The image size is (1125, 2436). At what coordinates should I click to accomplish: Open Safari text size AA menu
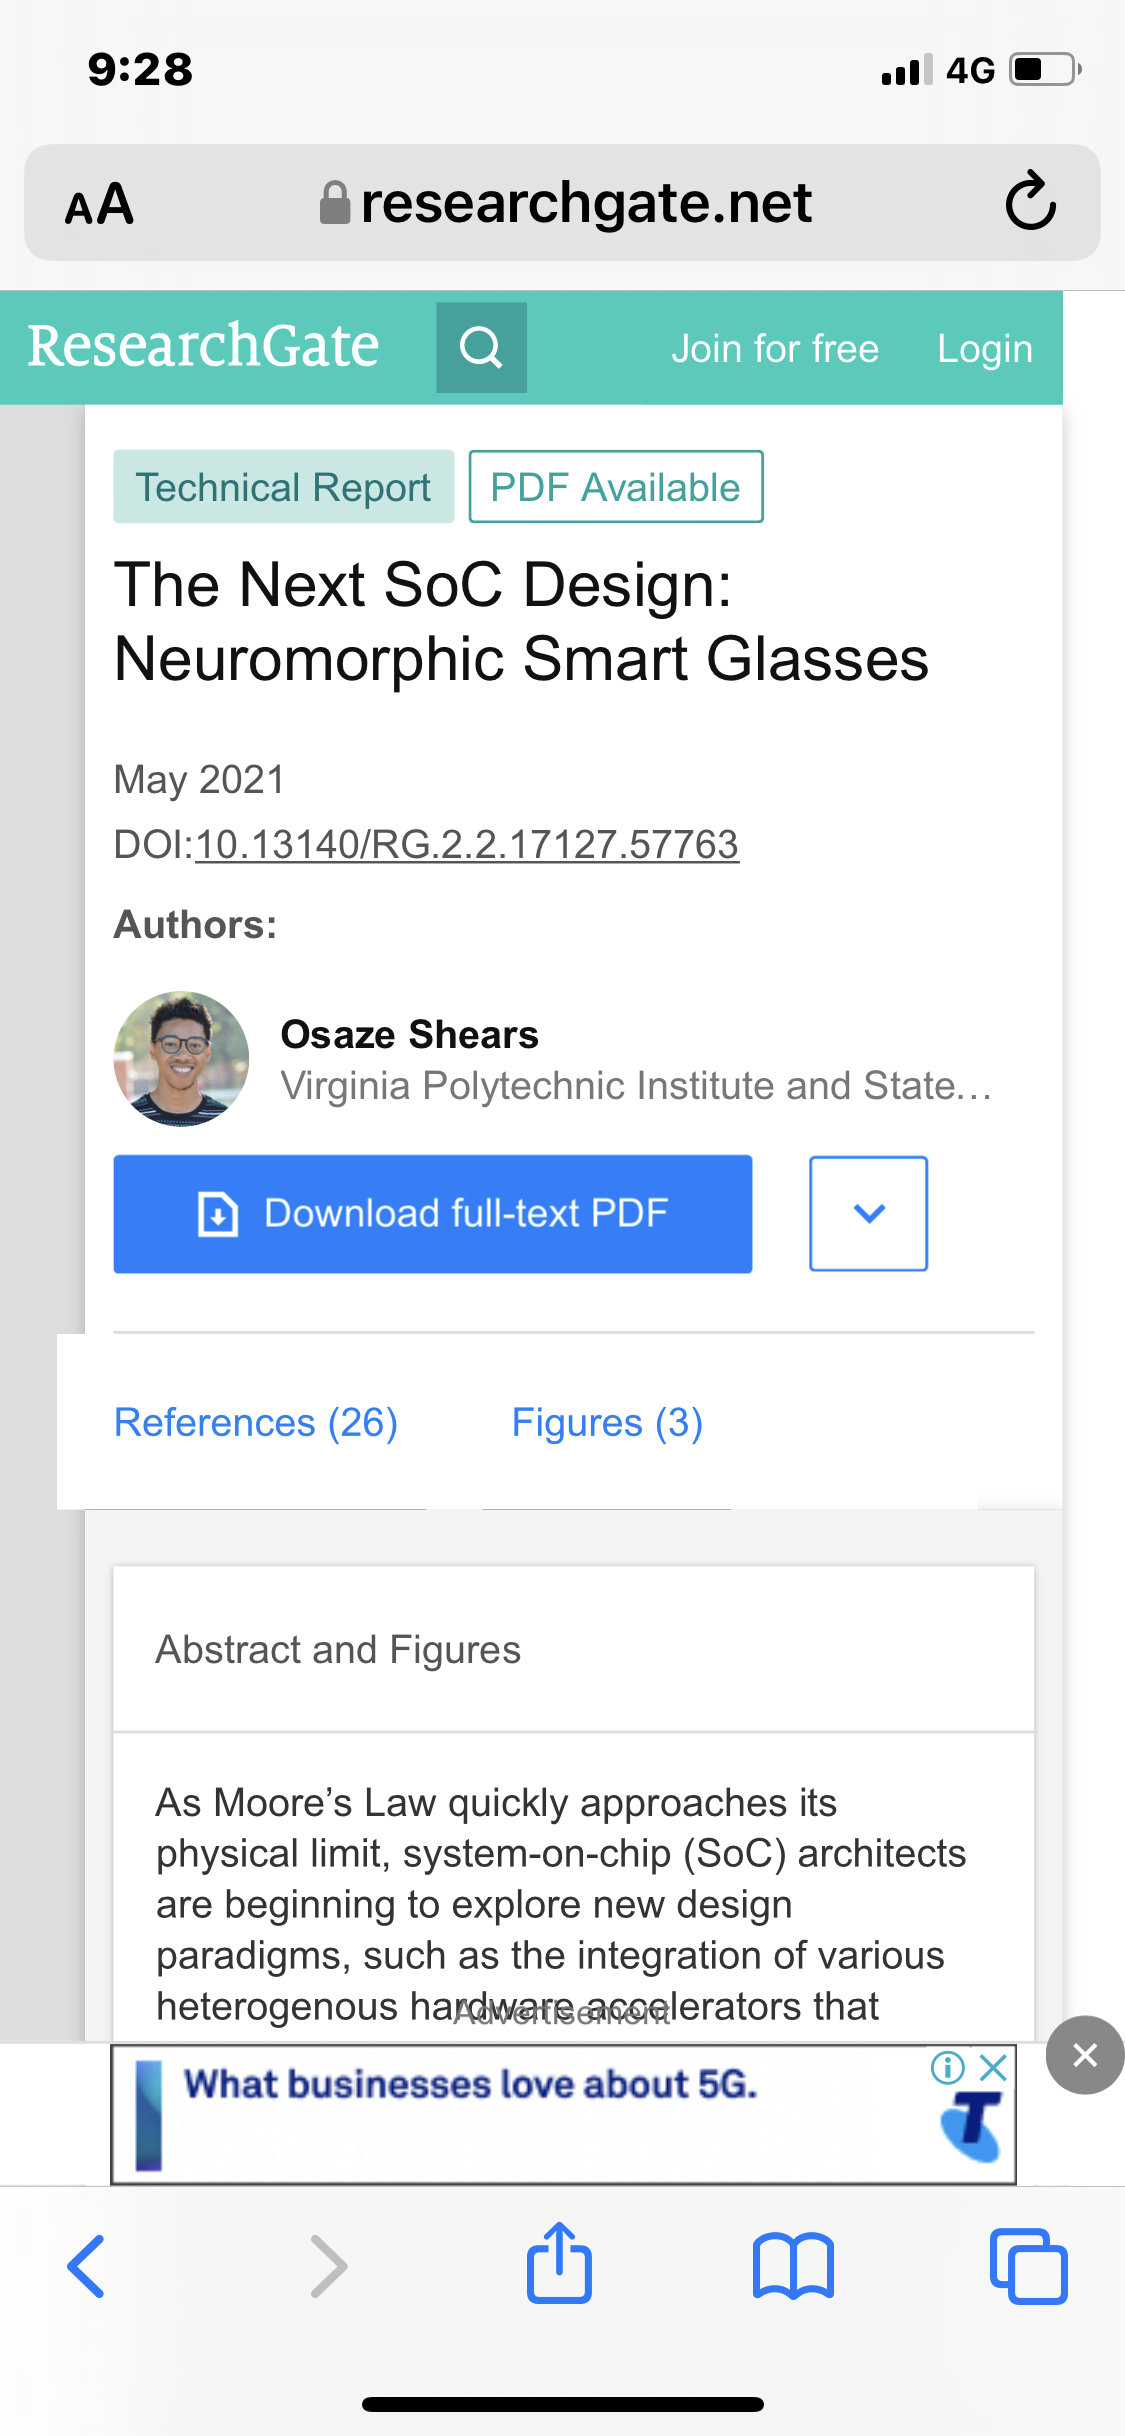[99, 204]
